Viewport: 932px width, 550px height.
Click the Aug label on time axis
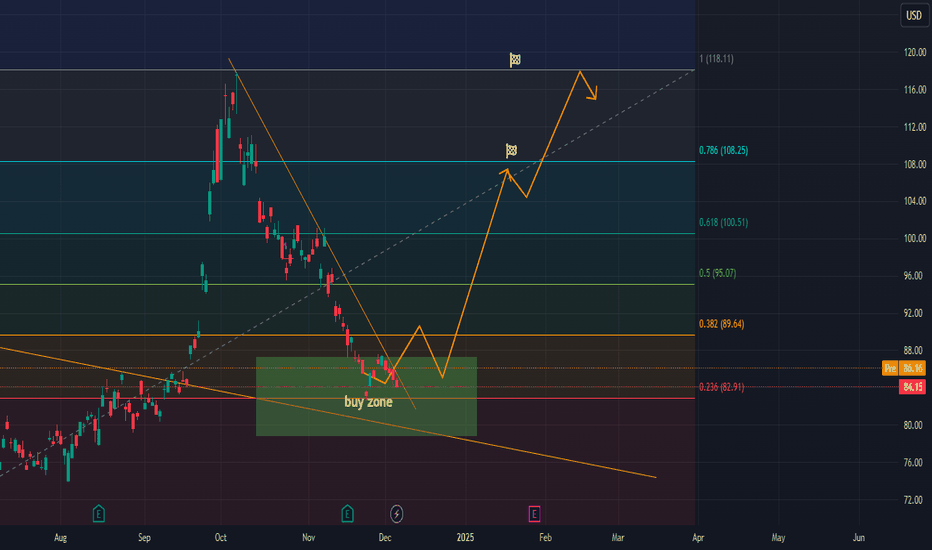pyautogui.click(x=61, y=538)
